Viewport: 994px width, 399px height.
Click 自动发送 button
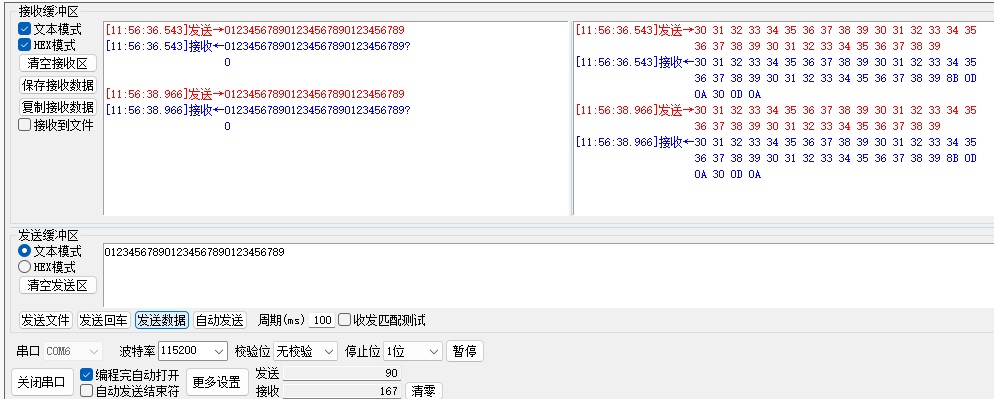point(219,320)
